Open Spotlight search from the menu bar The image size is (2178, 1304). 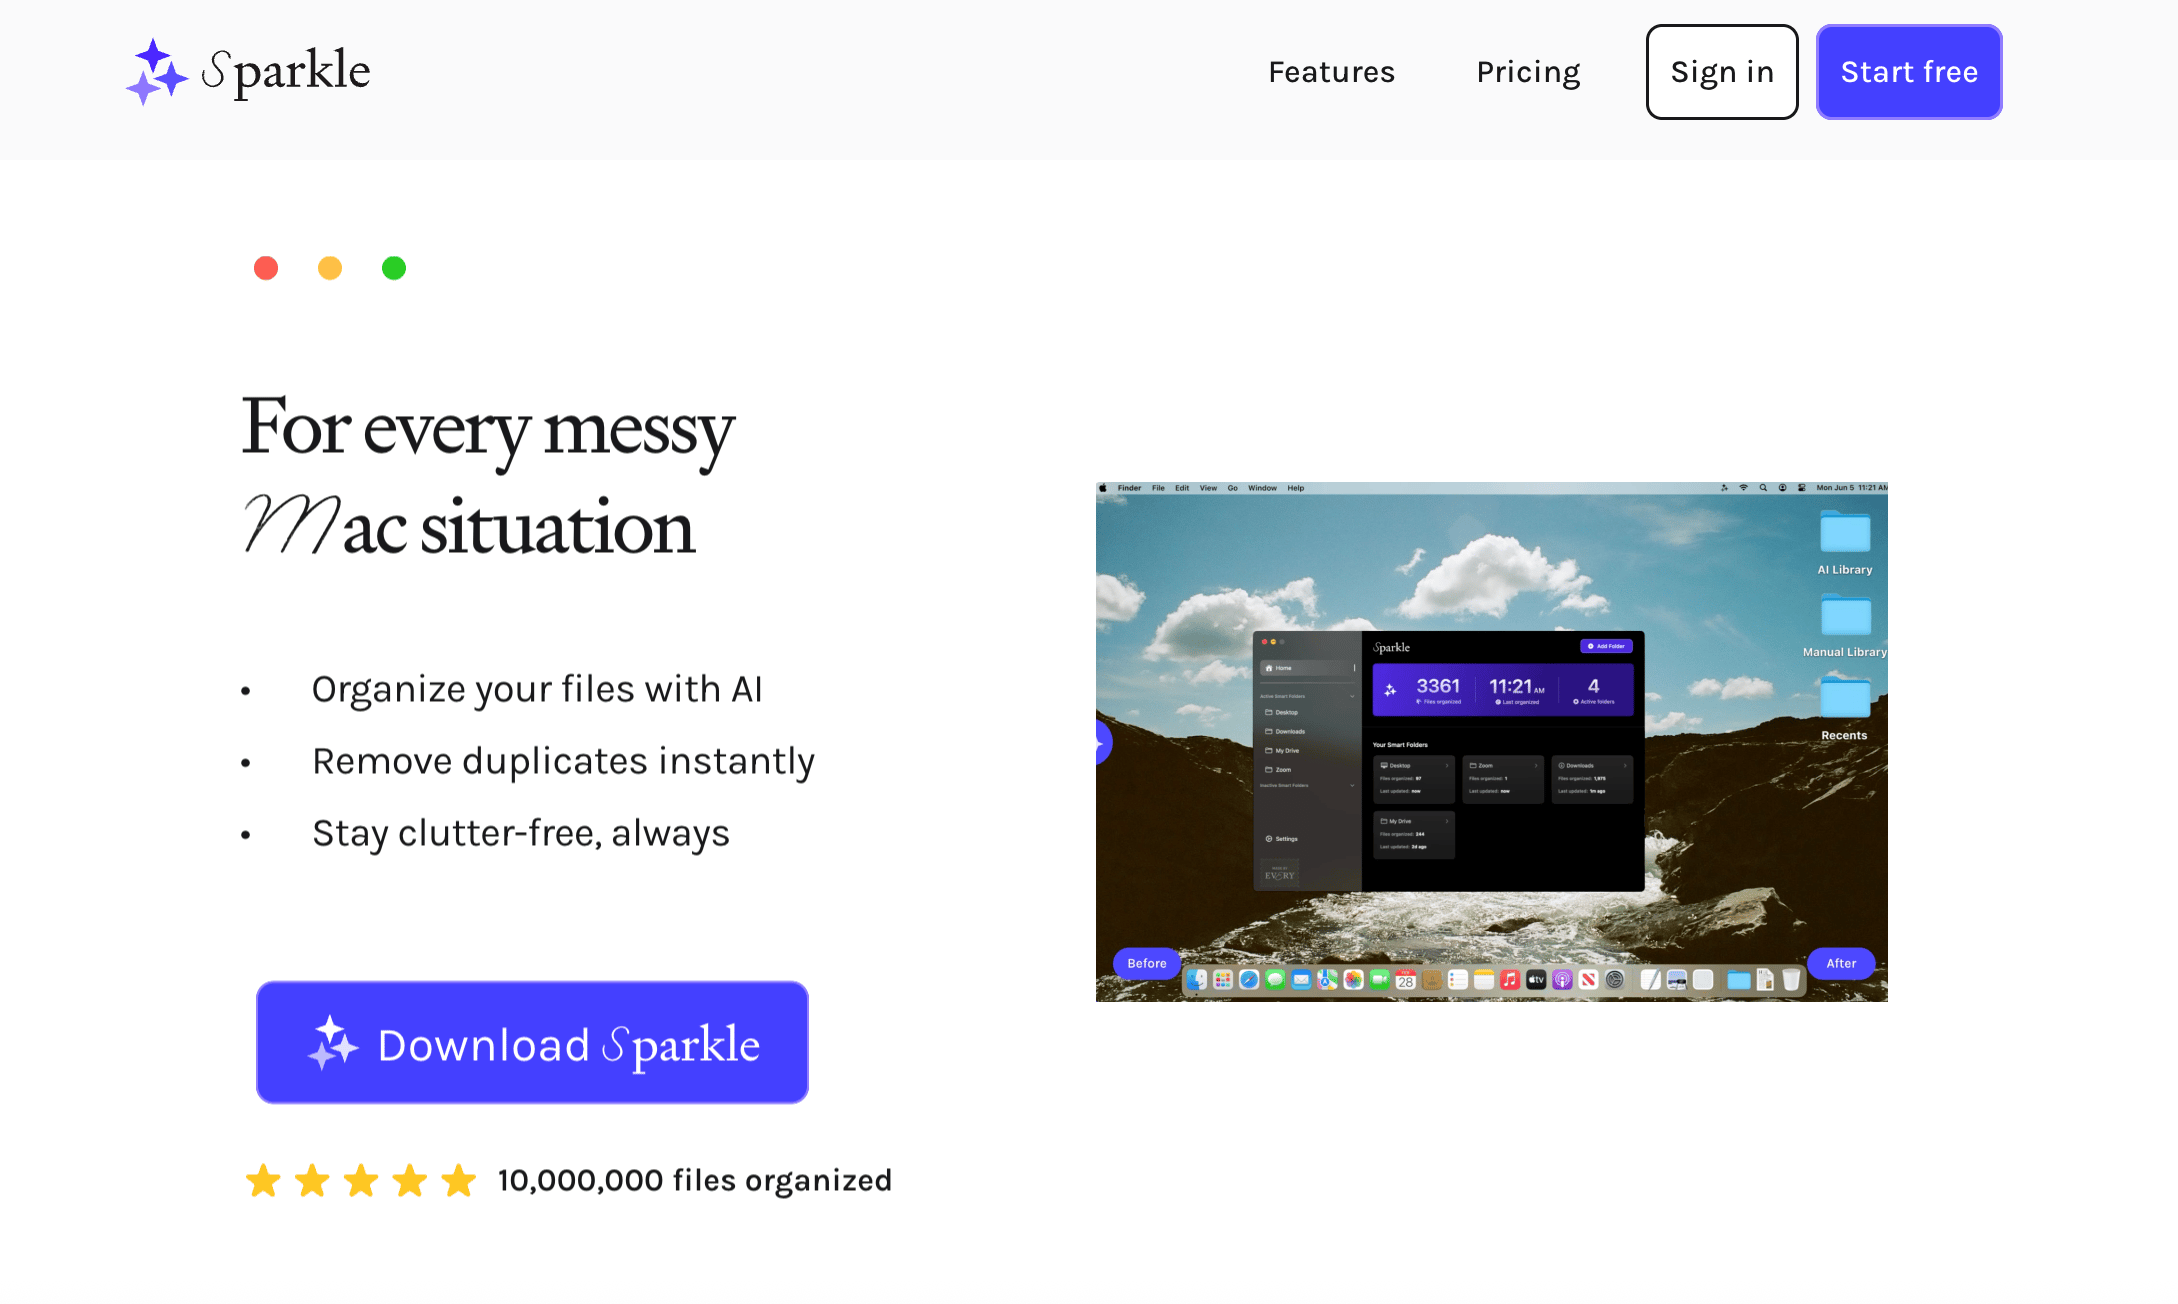point(1763,488)
